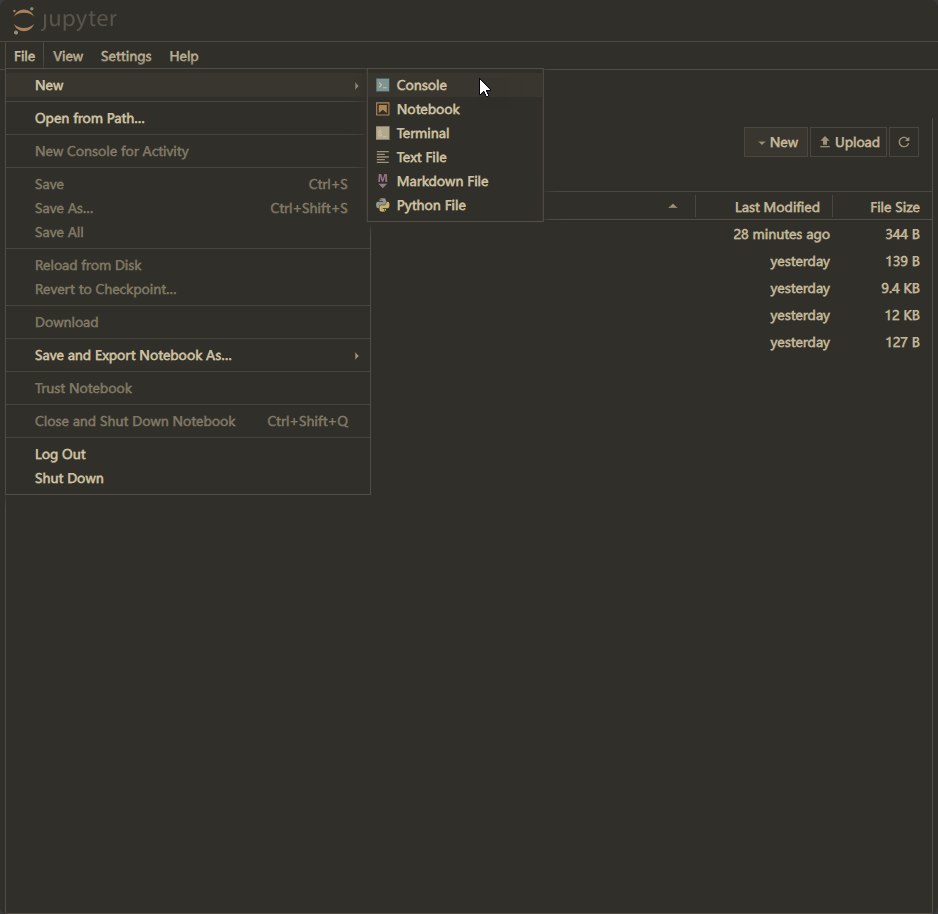Click the Markdown File M icon
The width and height of the screenshot is (938, 914).
(383, 181)
